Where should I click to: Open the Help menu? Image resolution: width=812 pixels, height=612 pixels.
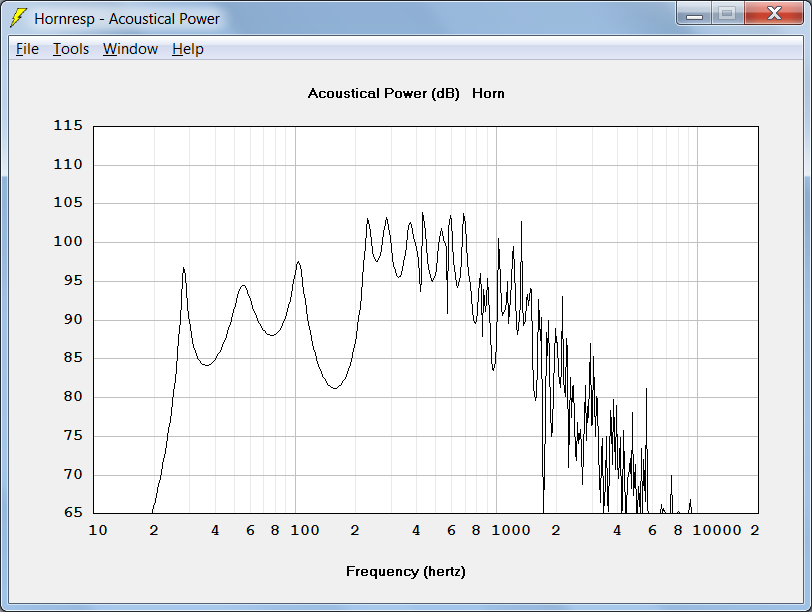(x=187, y=49)
